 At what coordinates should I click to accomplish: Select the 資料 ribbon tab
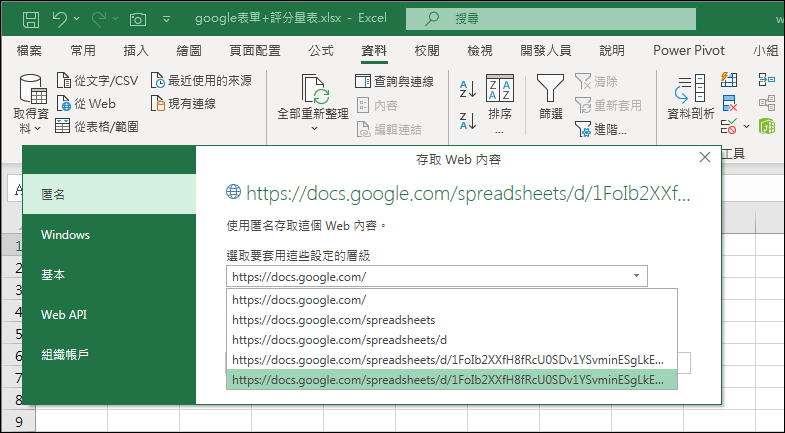tap(374, 51)
